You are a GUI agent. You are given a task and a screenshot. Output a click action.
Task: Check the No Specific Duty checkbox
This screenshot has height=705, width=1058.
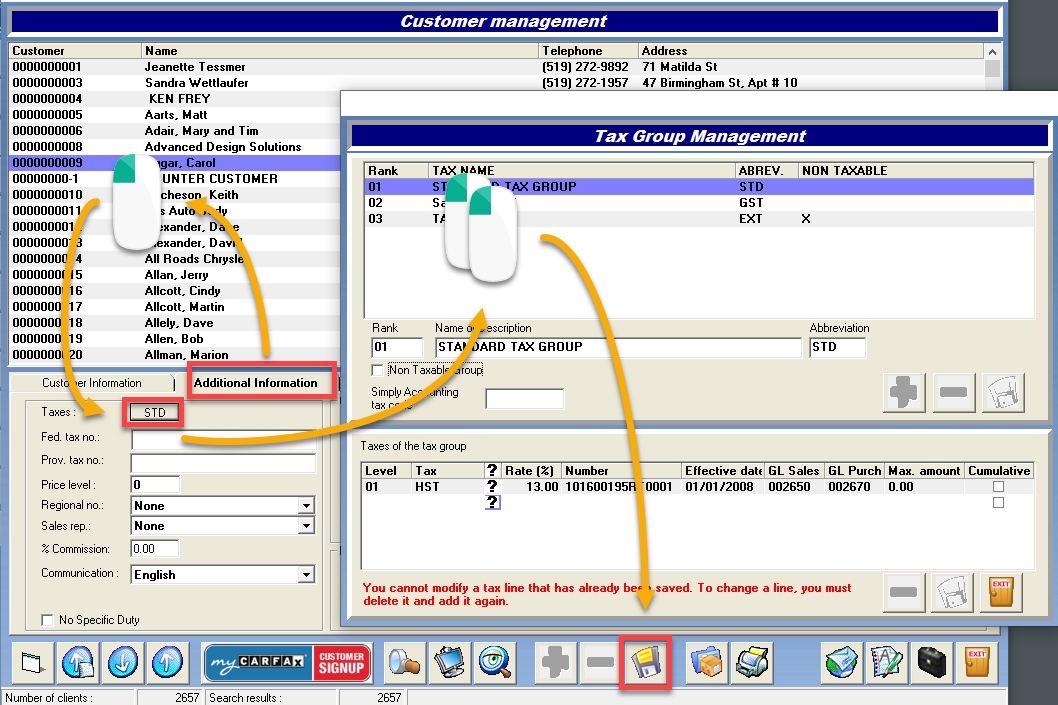coord(47,620)
